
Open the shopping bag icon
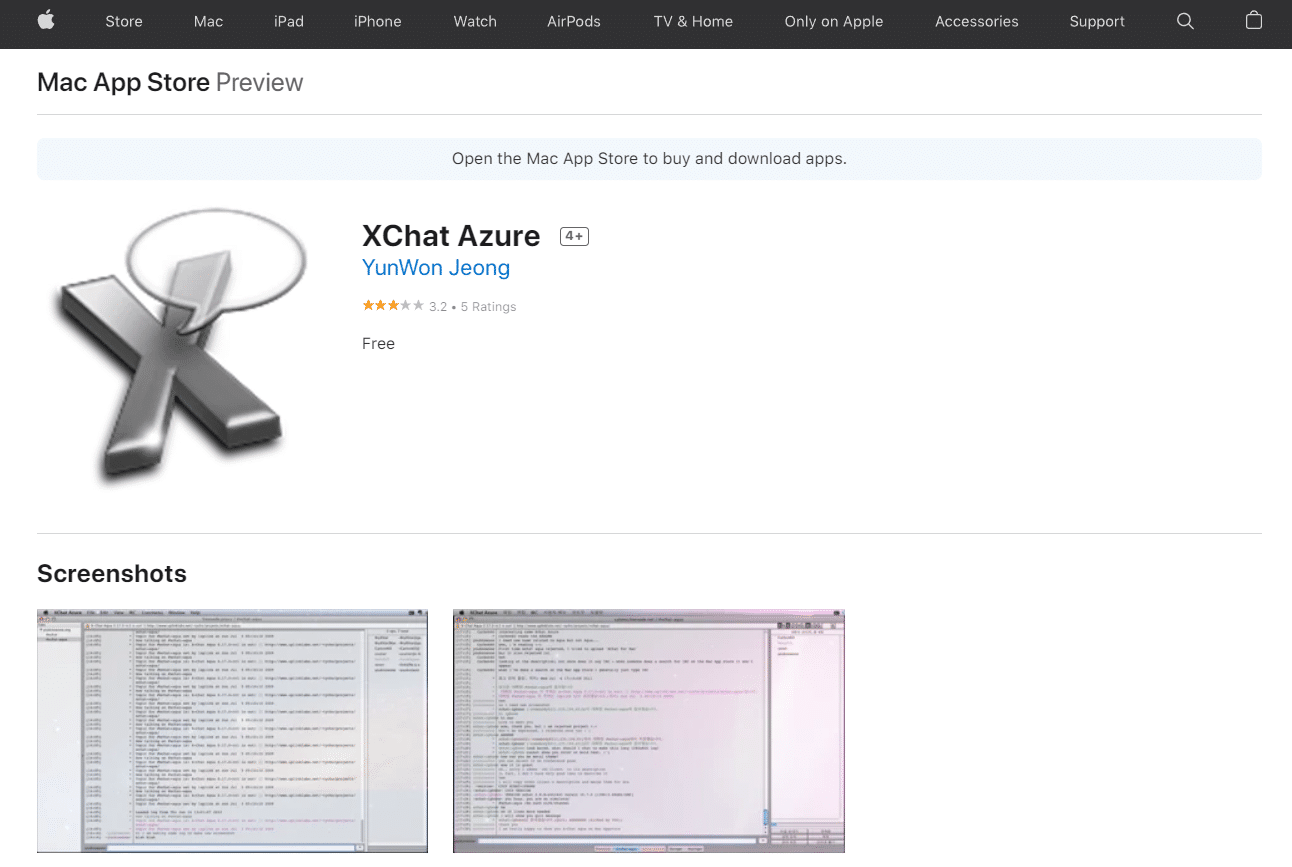(1253, 21)
